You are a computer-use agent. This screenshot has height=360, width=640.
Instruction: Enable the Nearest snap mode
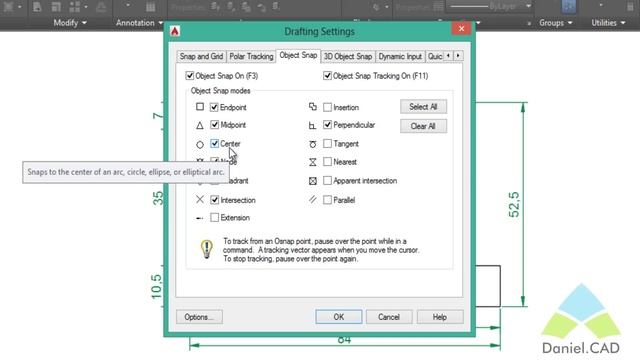coord(327,162)
